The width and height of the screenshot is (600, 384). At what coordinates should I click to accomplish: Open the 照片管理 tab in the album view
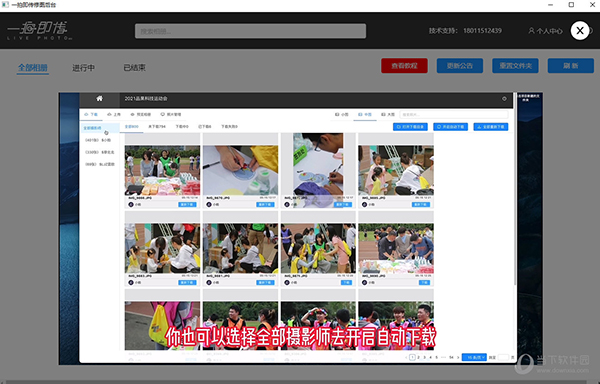(x=171, y=114)
